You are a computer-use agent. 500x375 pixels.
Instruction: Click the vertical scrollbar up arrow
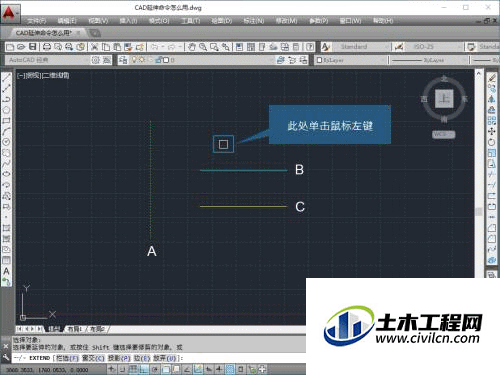tap(479, 73)
